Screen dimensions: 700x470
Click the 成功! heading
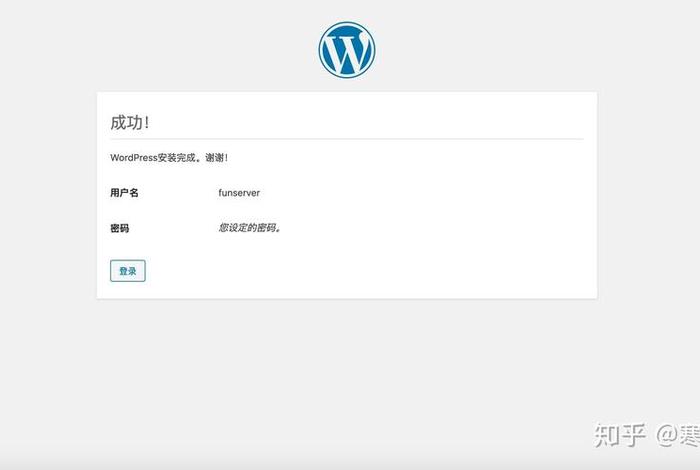pos(130,123)
